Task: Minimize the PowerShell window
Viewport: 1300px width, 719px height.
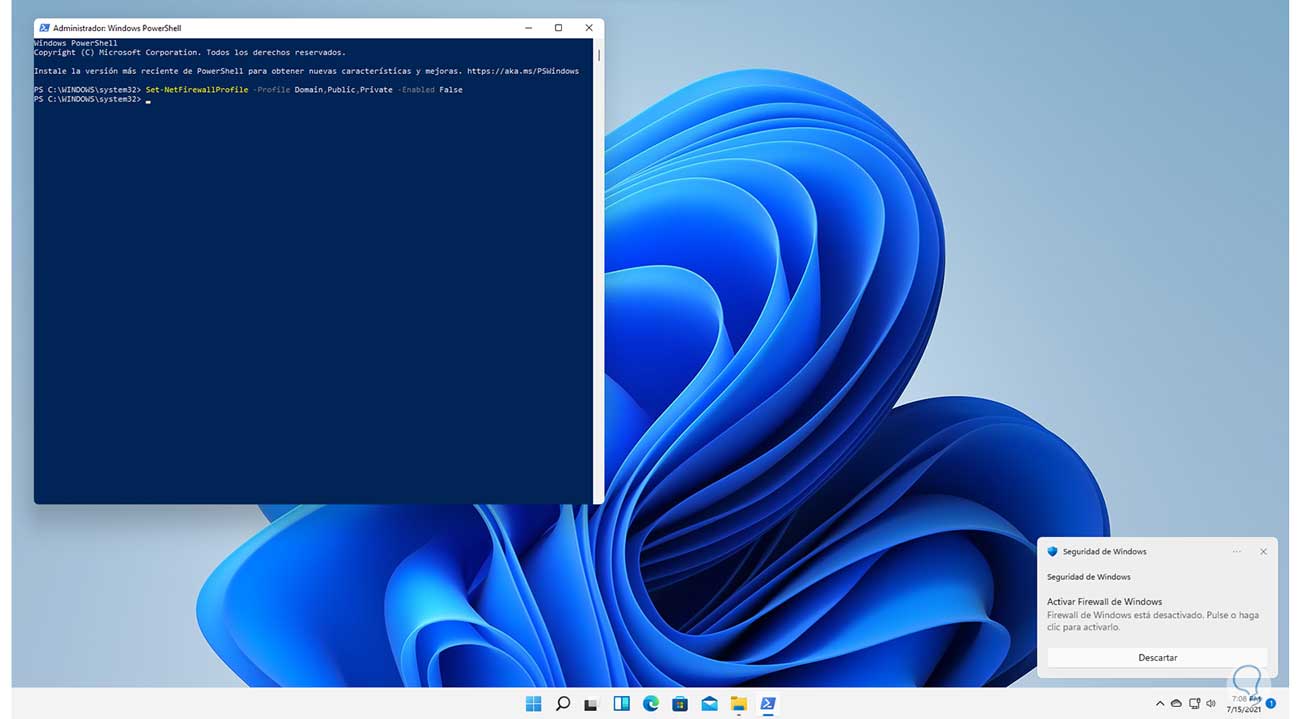Action: tap(528, 28)
